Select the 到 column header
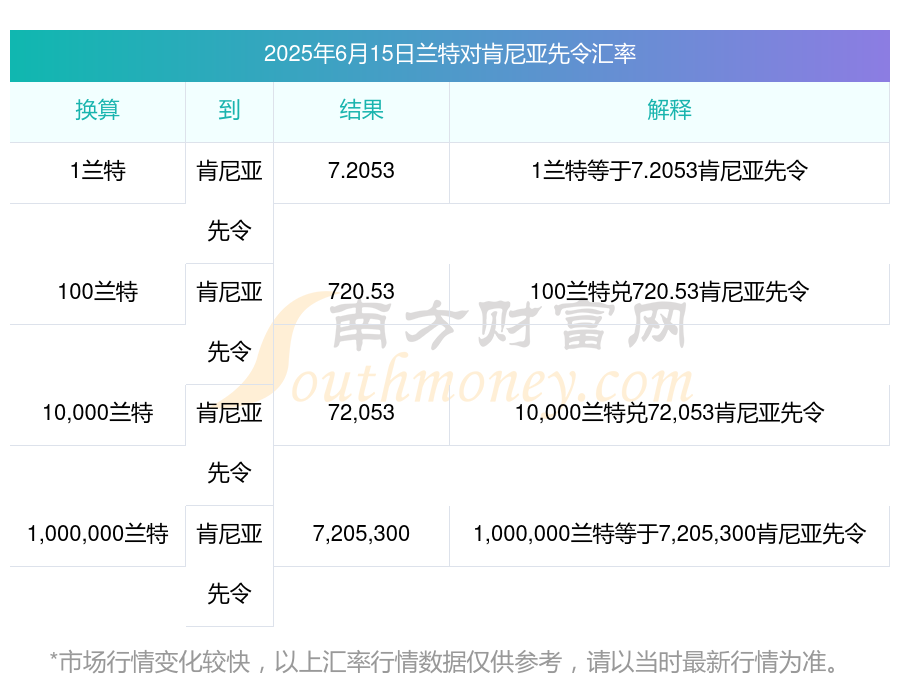The height and width of the screenshot is (693, 900). click(x=229, y=110)
